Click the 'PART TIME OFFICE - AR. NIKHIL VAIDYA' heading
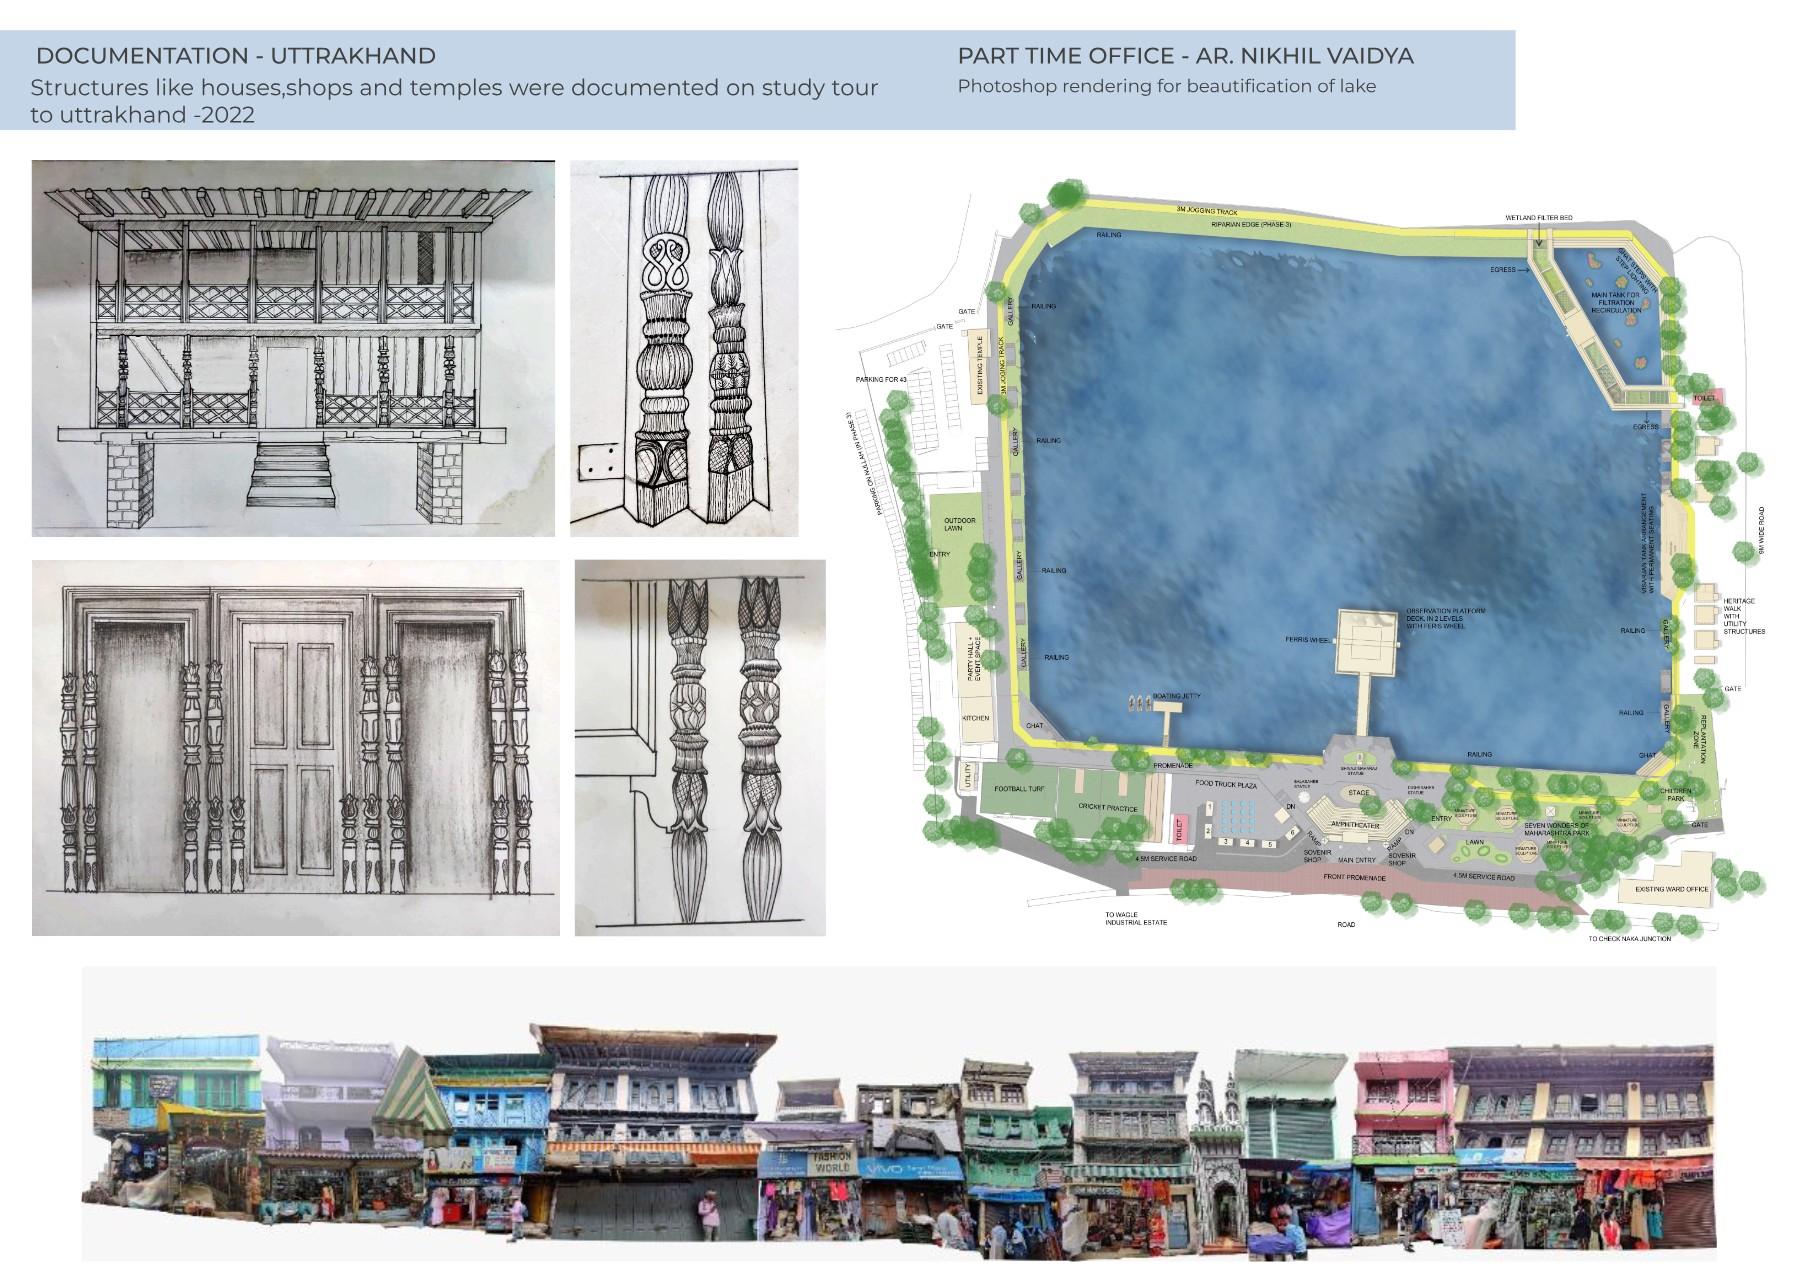 click(x=1186, y=56)
